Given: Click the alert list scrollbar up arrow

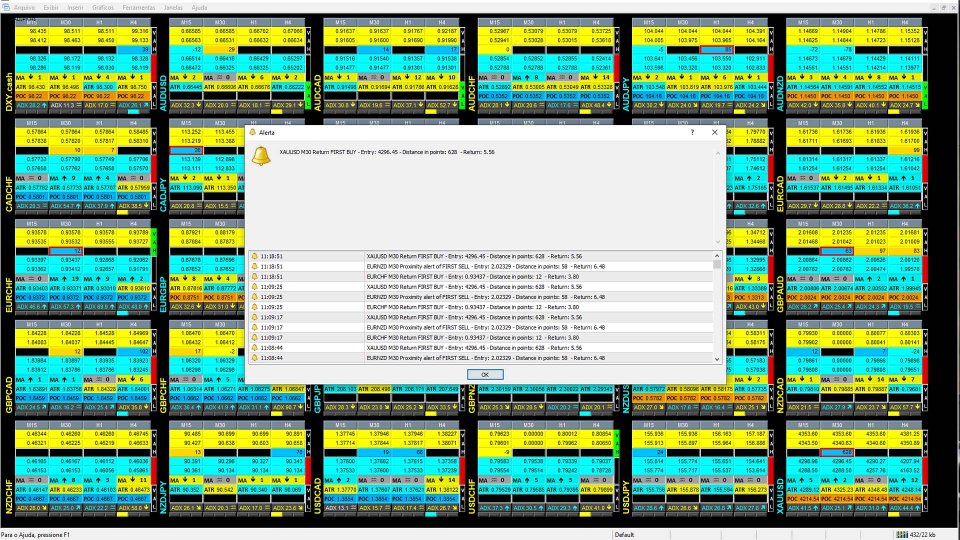Looking at the screenshot, I should [x=717, y=256].
